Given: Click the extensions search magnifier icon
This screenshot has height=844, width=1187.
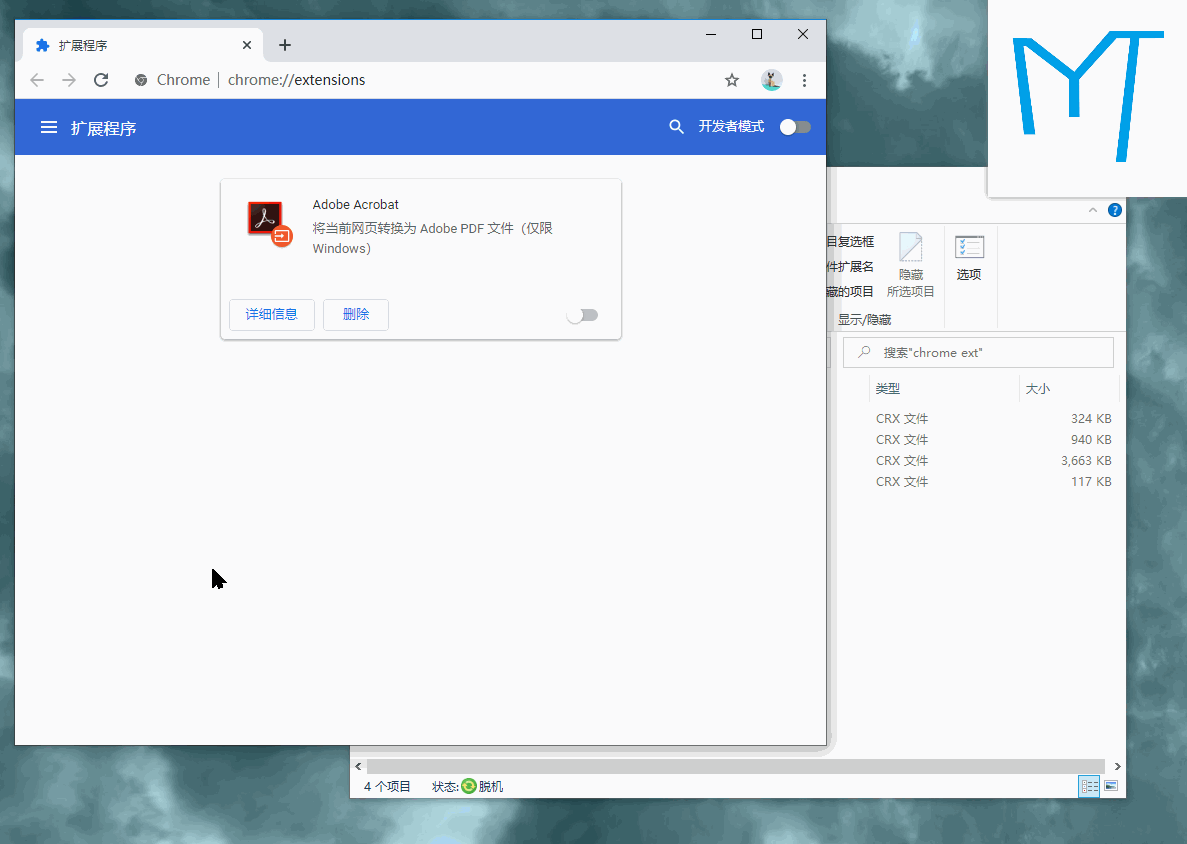Looking at the screenshot, I should pos(677,127).
